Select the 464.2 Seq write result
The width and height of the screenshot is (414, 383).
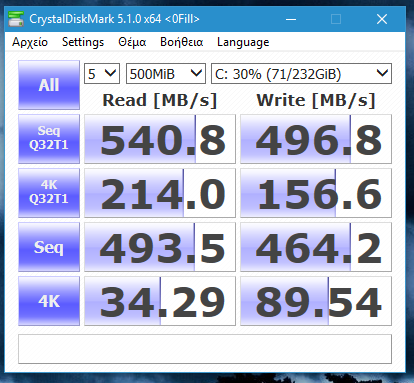point(316,247)
